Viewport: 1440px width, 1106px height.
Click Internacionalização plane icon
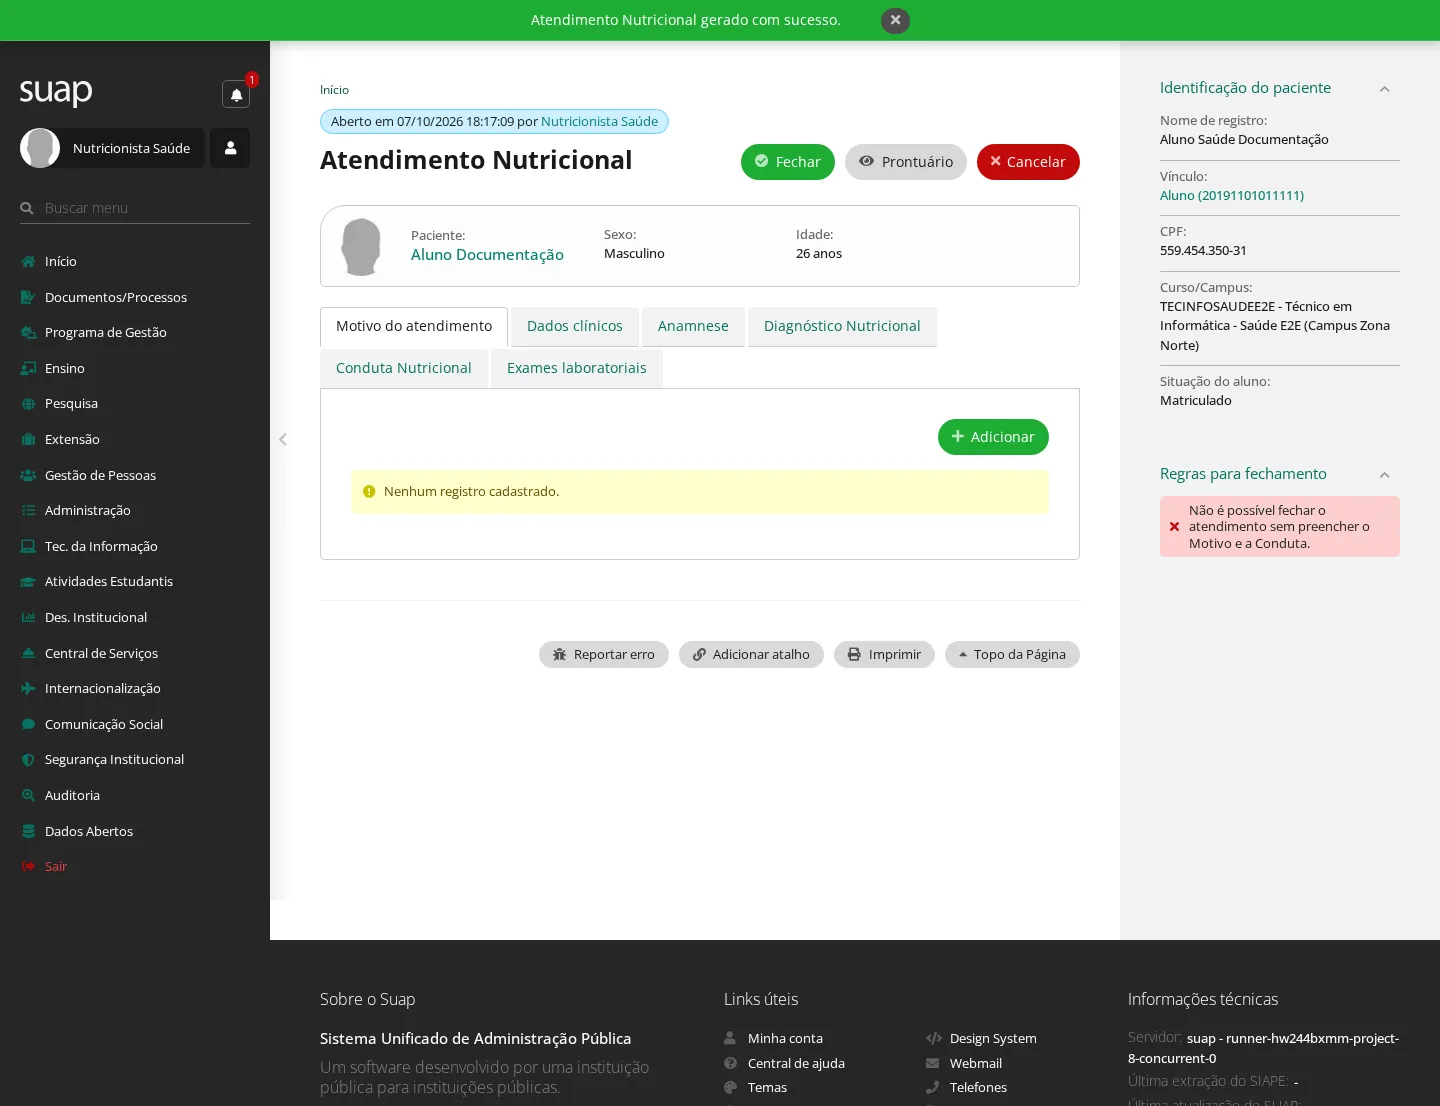(x=28, y=688)
